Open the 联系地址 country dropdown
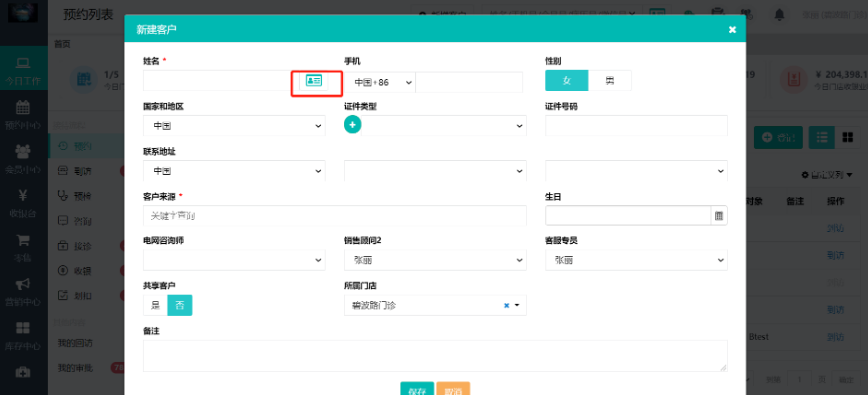The height and width of the screenshot is (395, 868). 234,171
